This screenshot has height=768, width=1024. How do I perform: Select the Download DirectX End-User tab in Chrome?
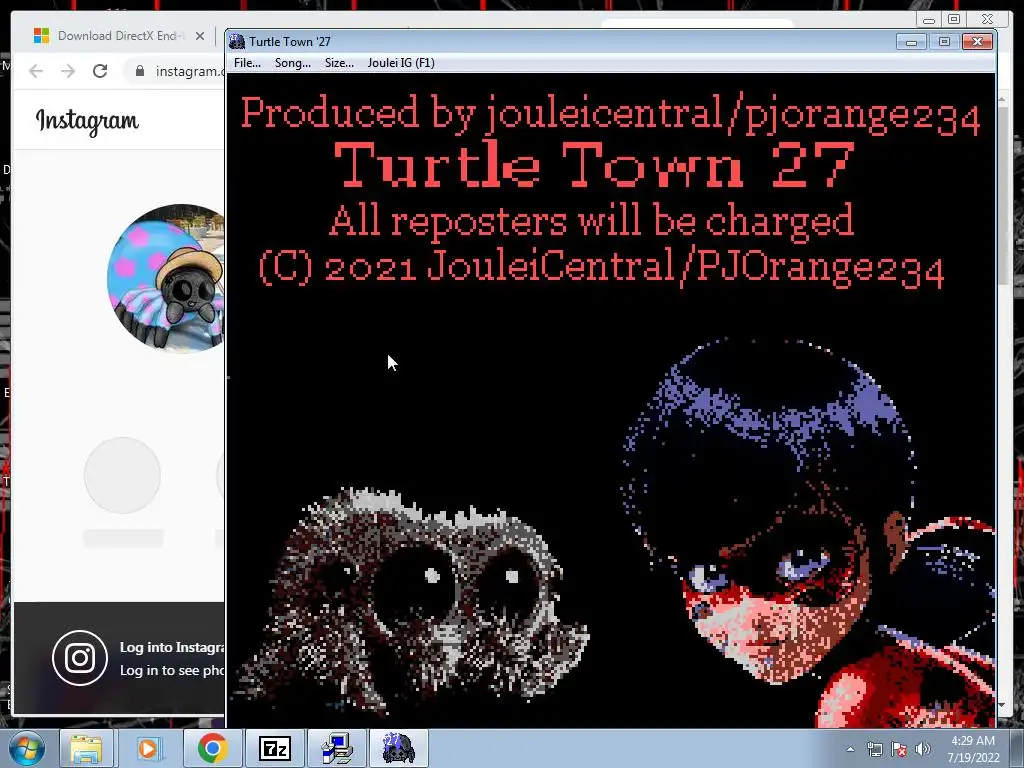118,36
